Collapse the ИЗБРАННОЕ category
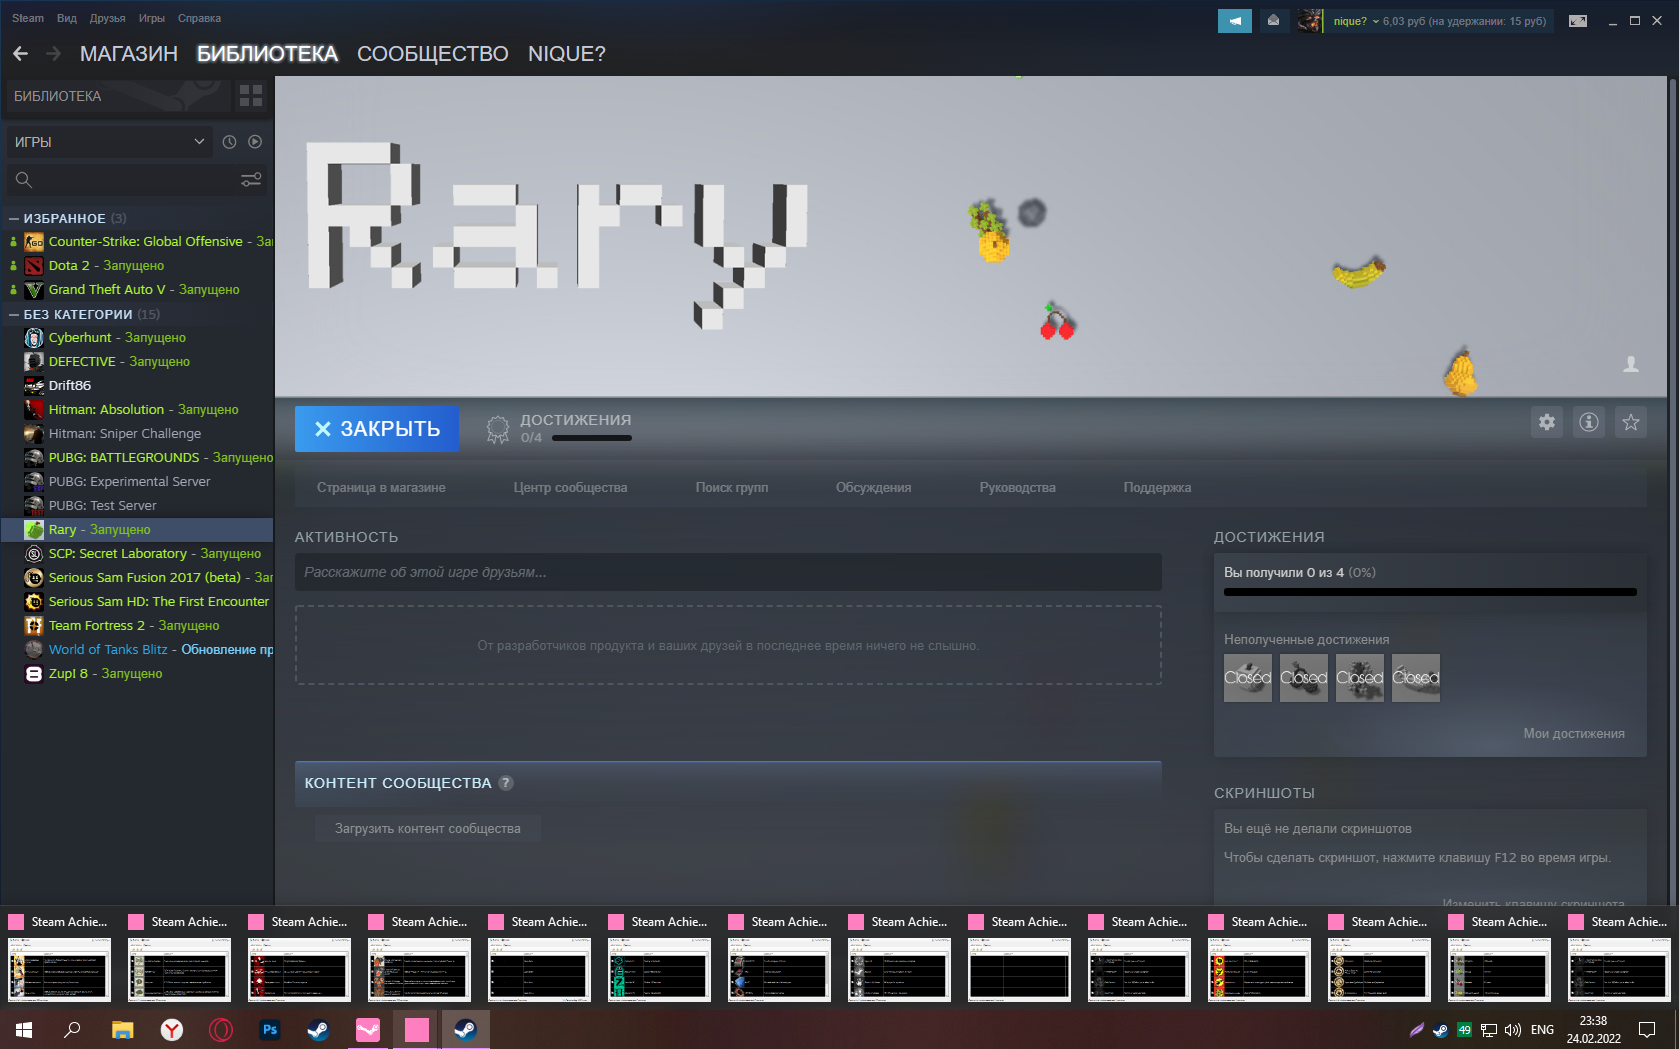 click(x=14, y=219)
